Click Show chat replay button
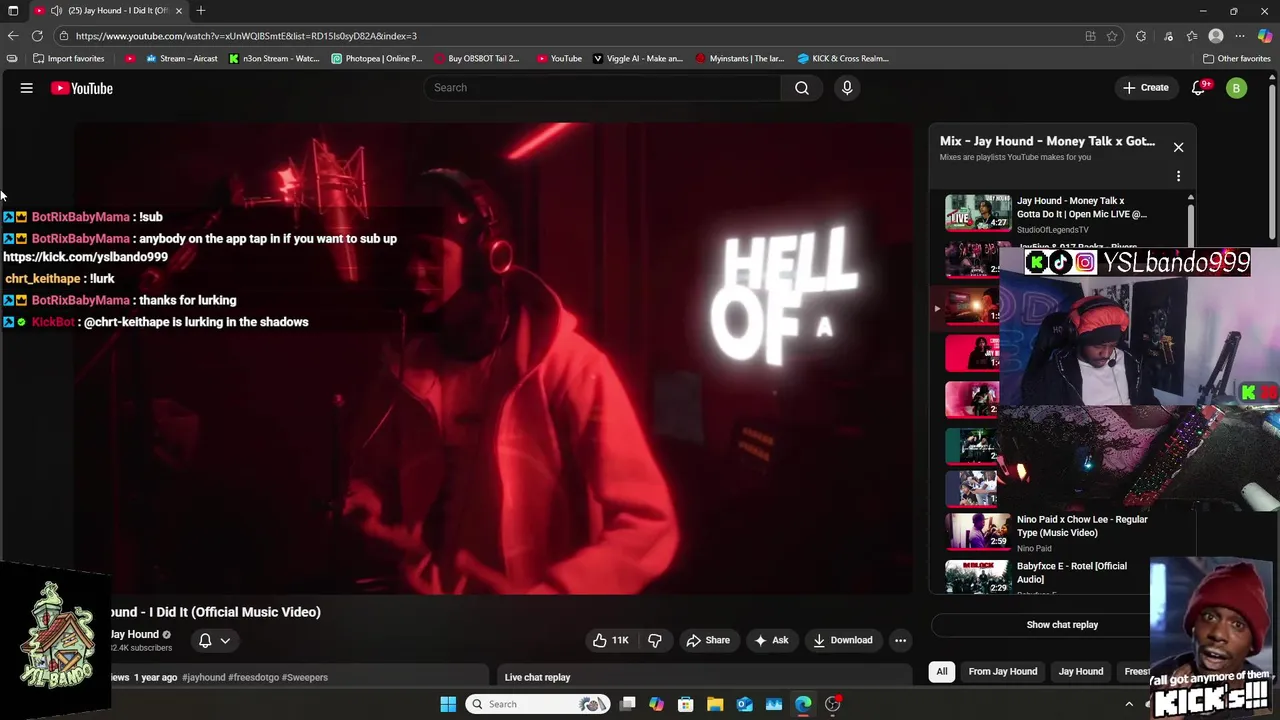Screen dimensions: 1280x720 coord(1062,625)
